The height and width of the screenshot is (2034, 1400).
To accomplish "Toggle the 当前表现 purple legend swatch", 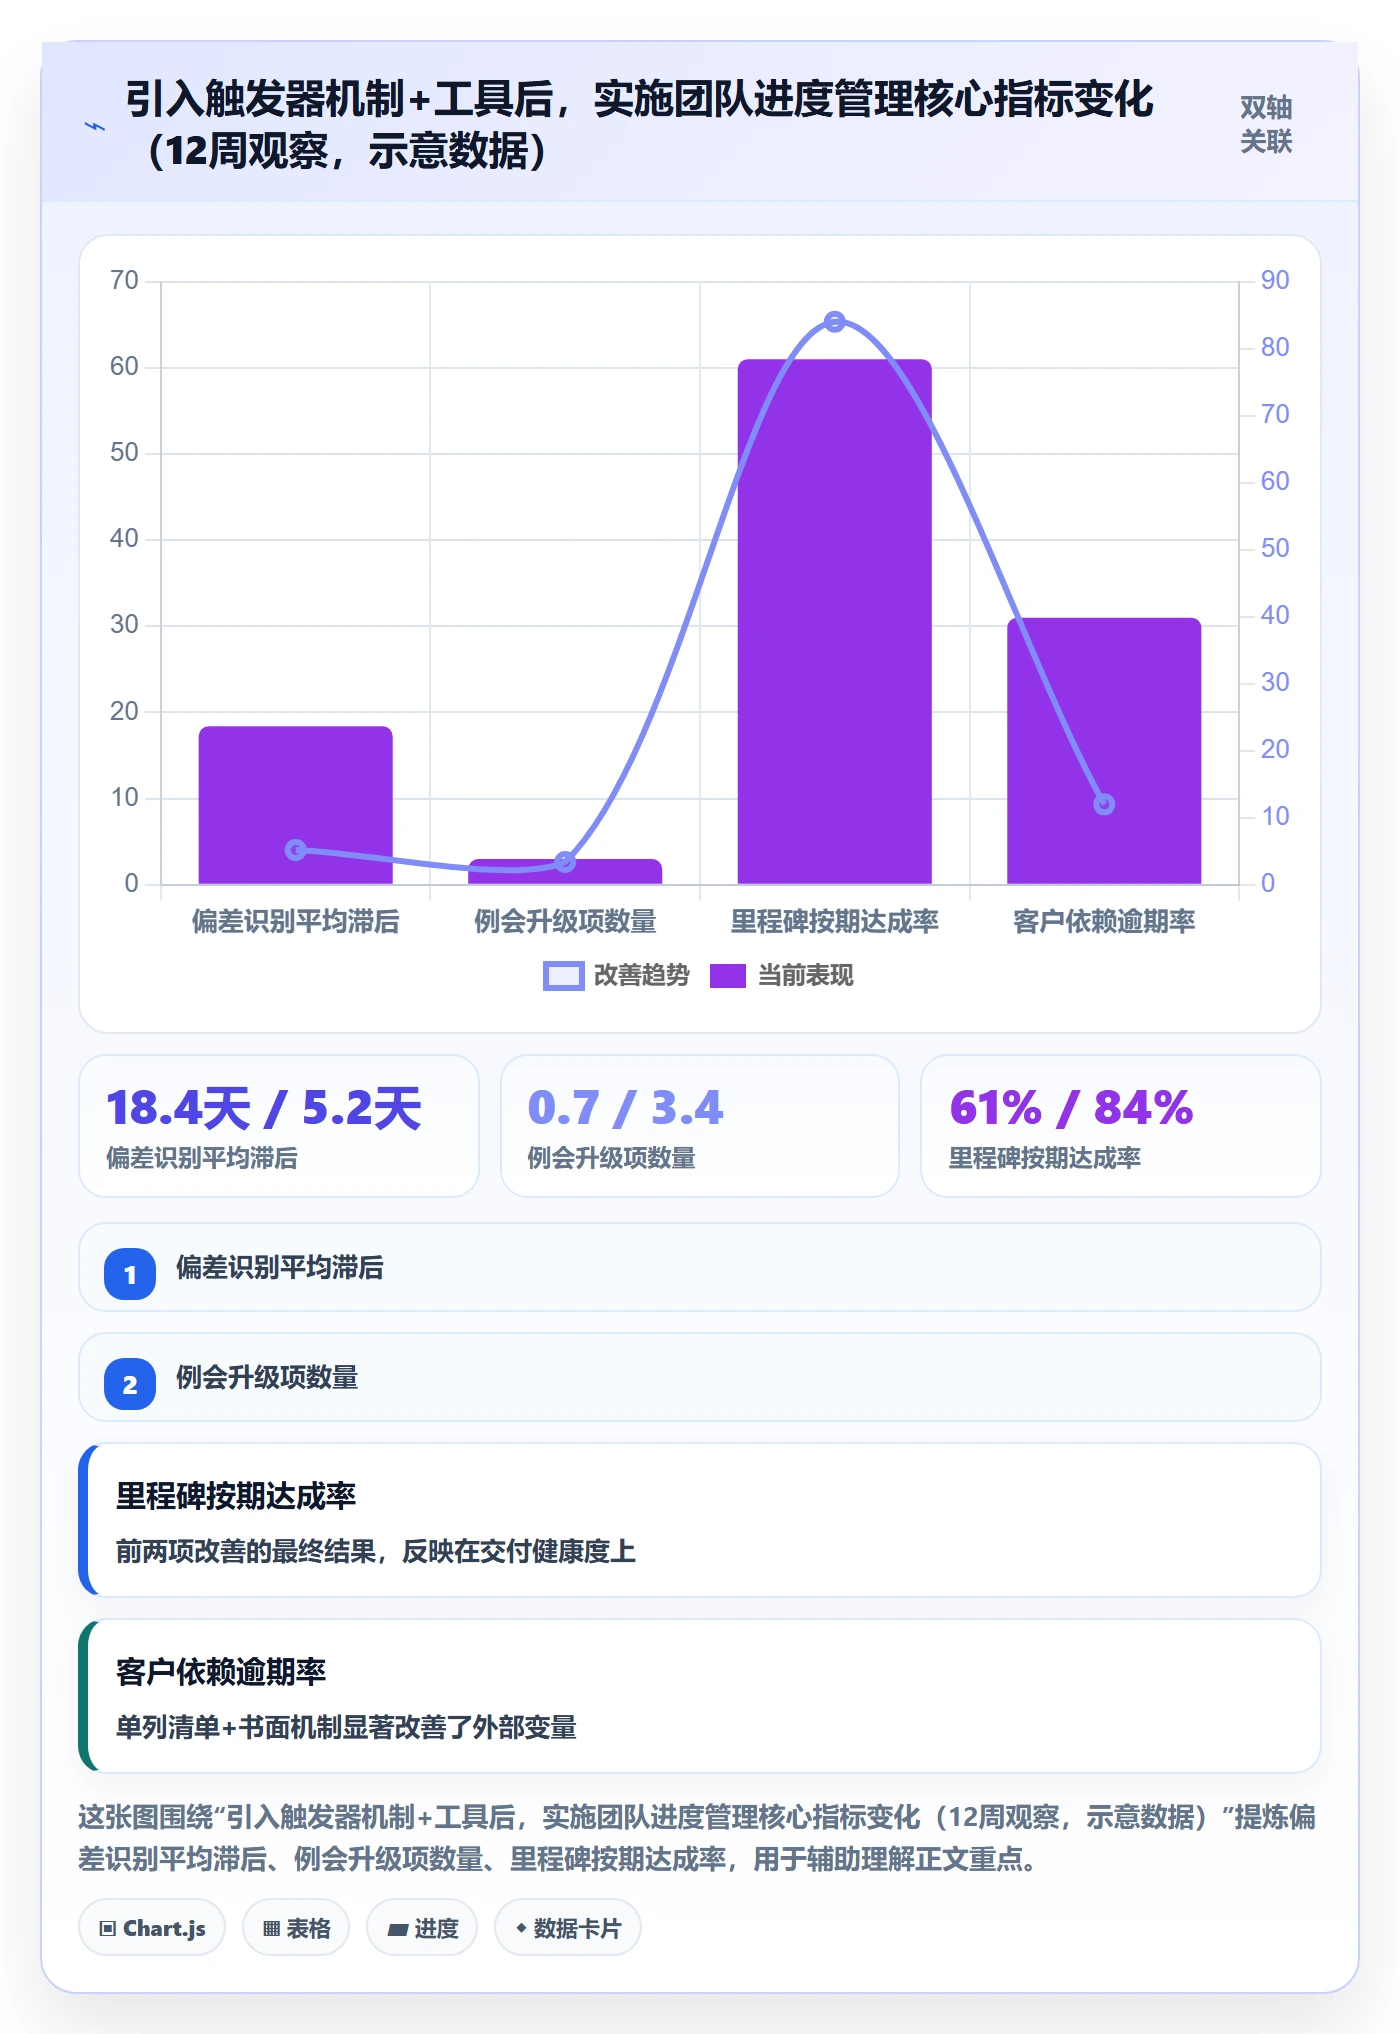I will pyautogui.click(x=728, y=976).
